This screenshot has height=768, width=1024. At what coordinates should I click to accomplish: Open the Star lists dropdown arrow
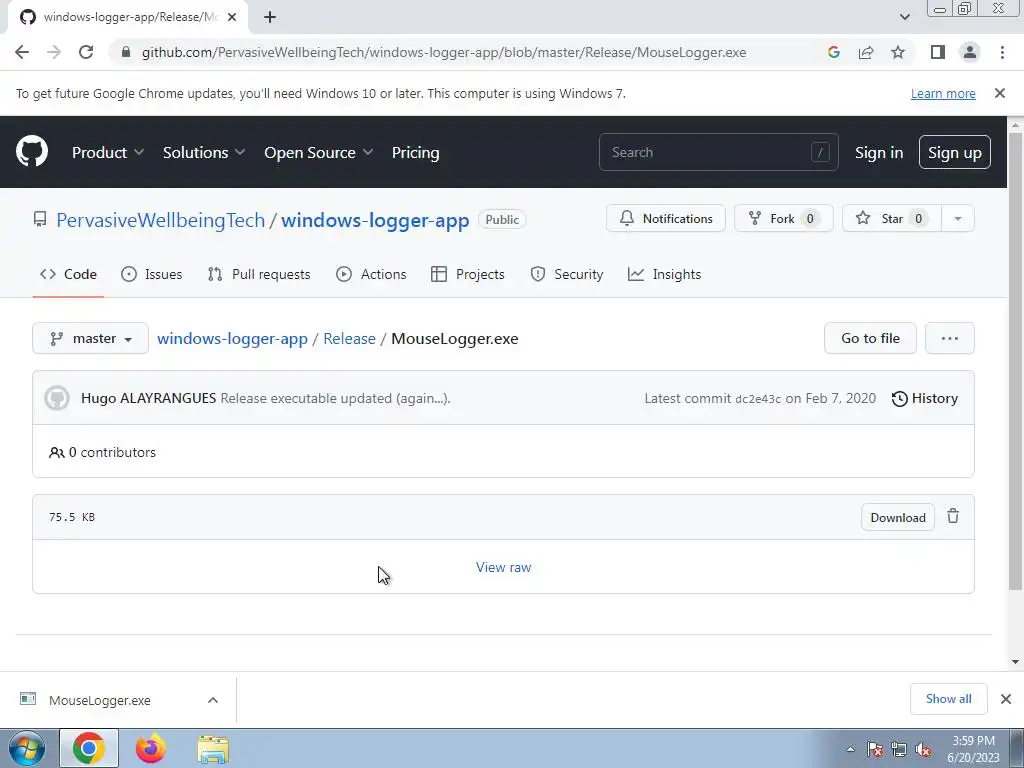[958, 219]
